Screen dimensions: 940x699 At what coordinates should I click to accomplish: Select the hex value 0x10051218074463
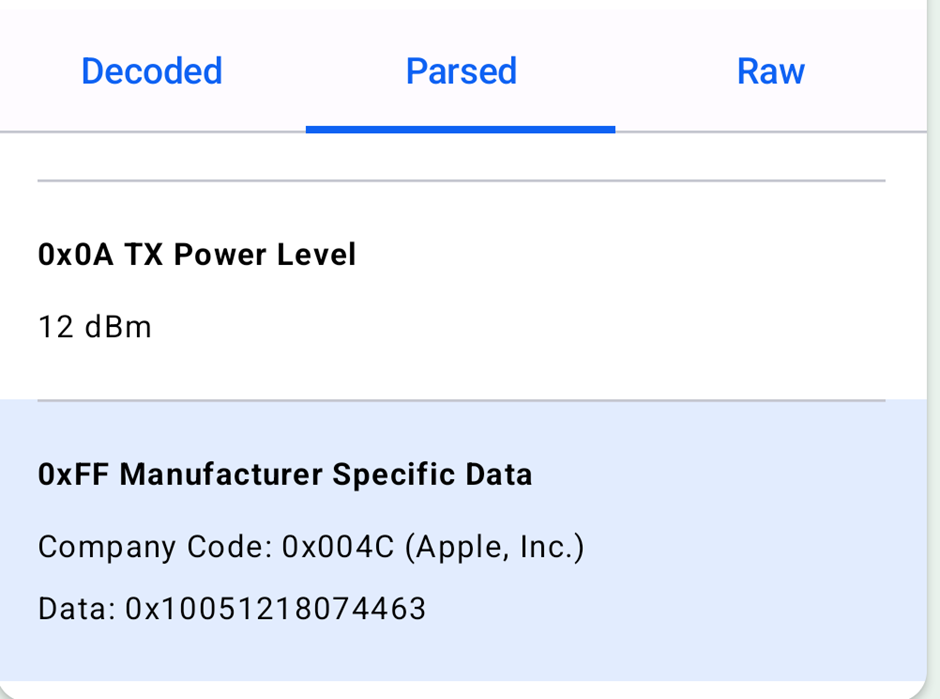point(276,608)
